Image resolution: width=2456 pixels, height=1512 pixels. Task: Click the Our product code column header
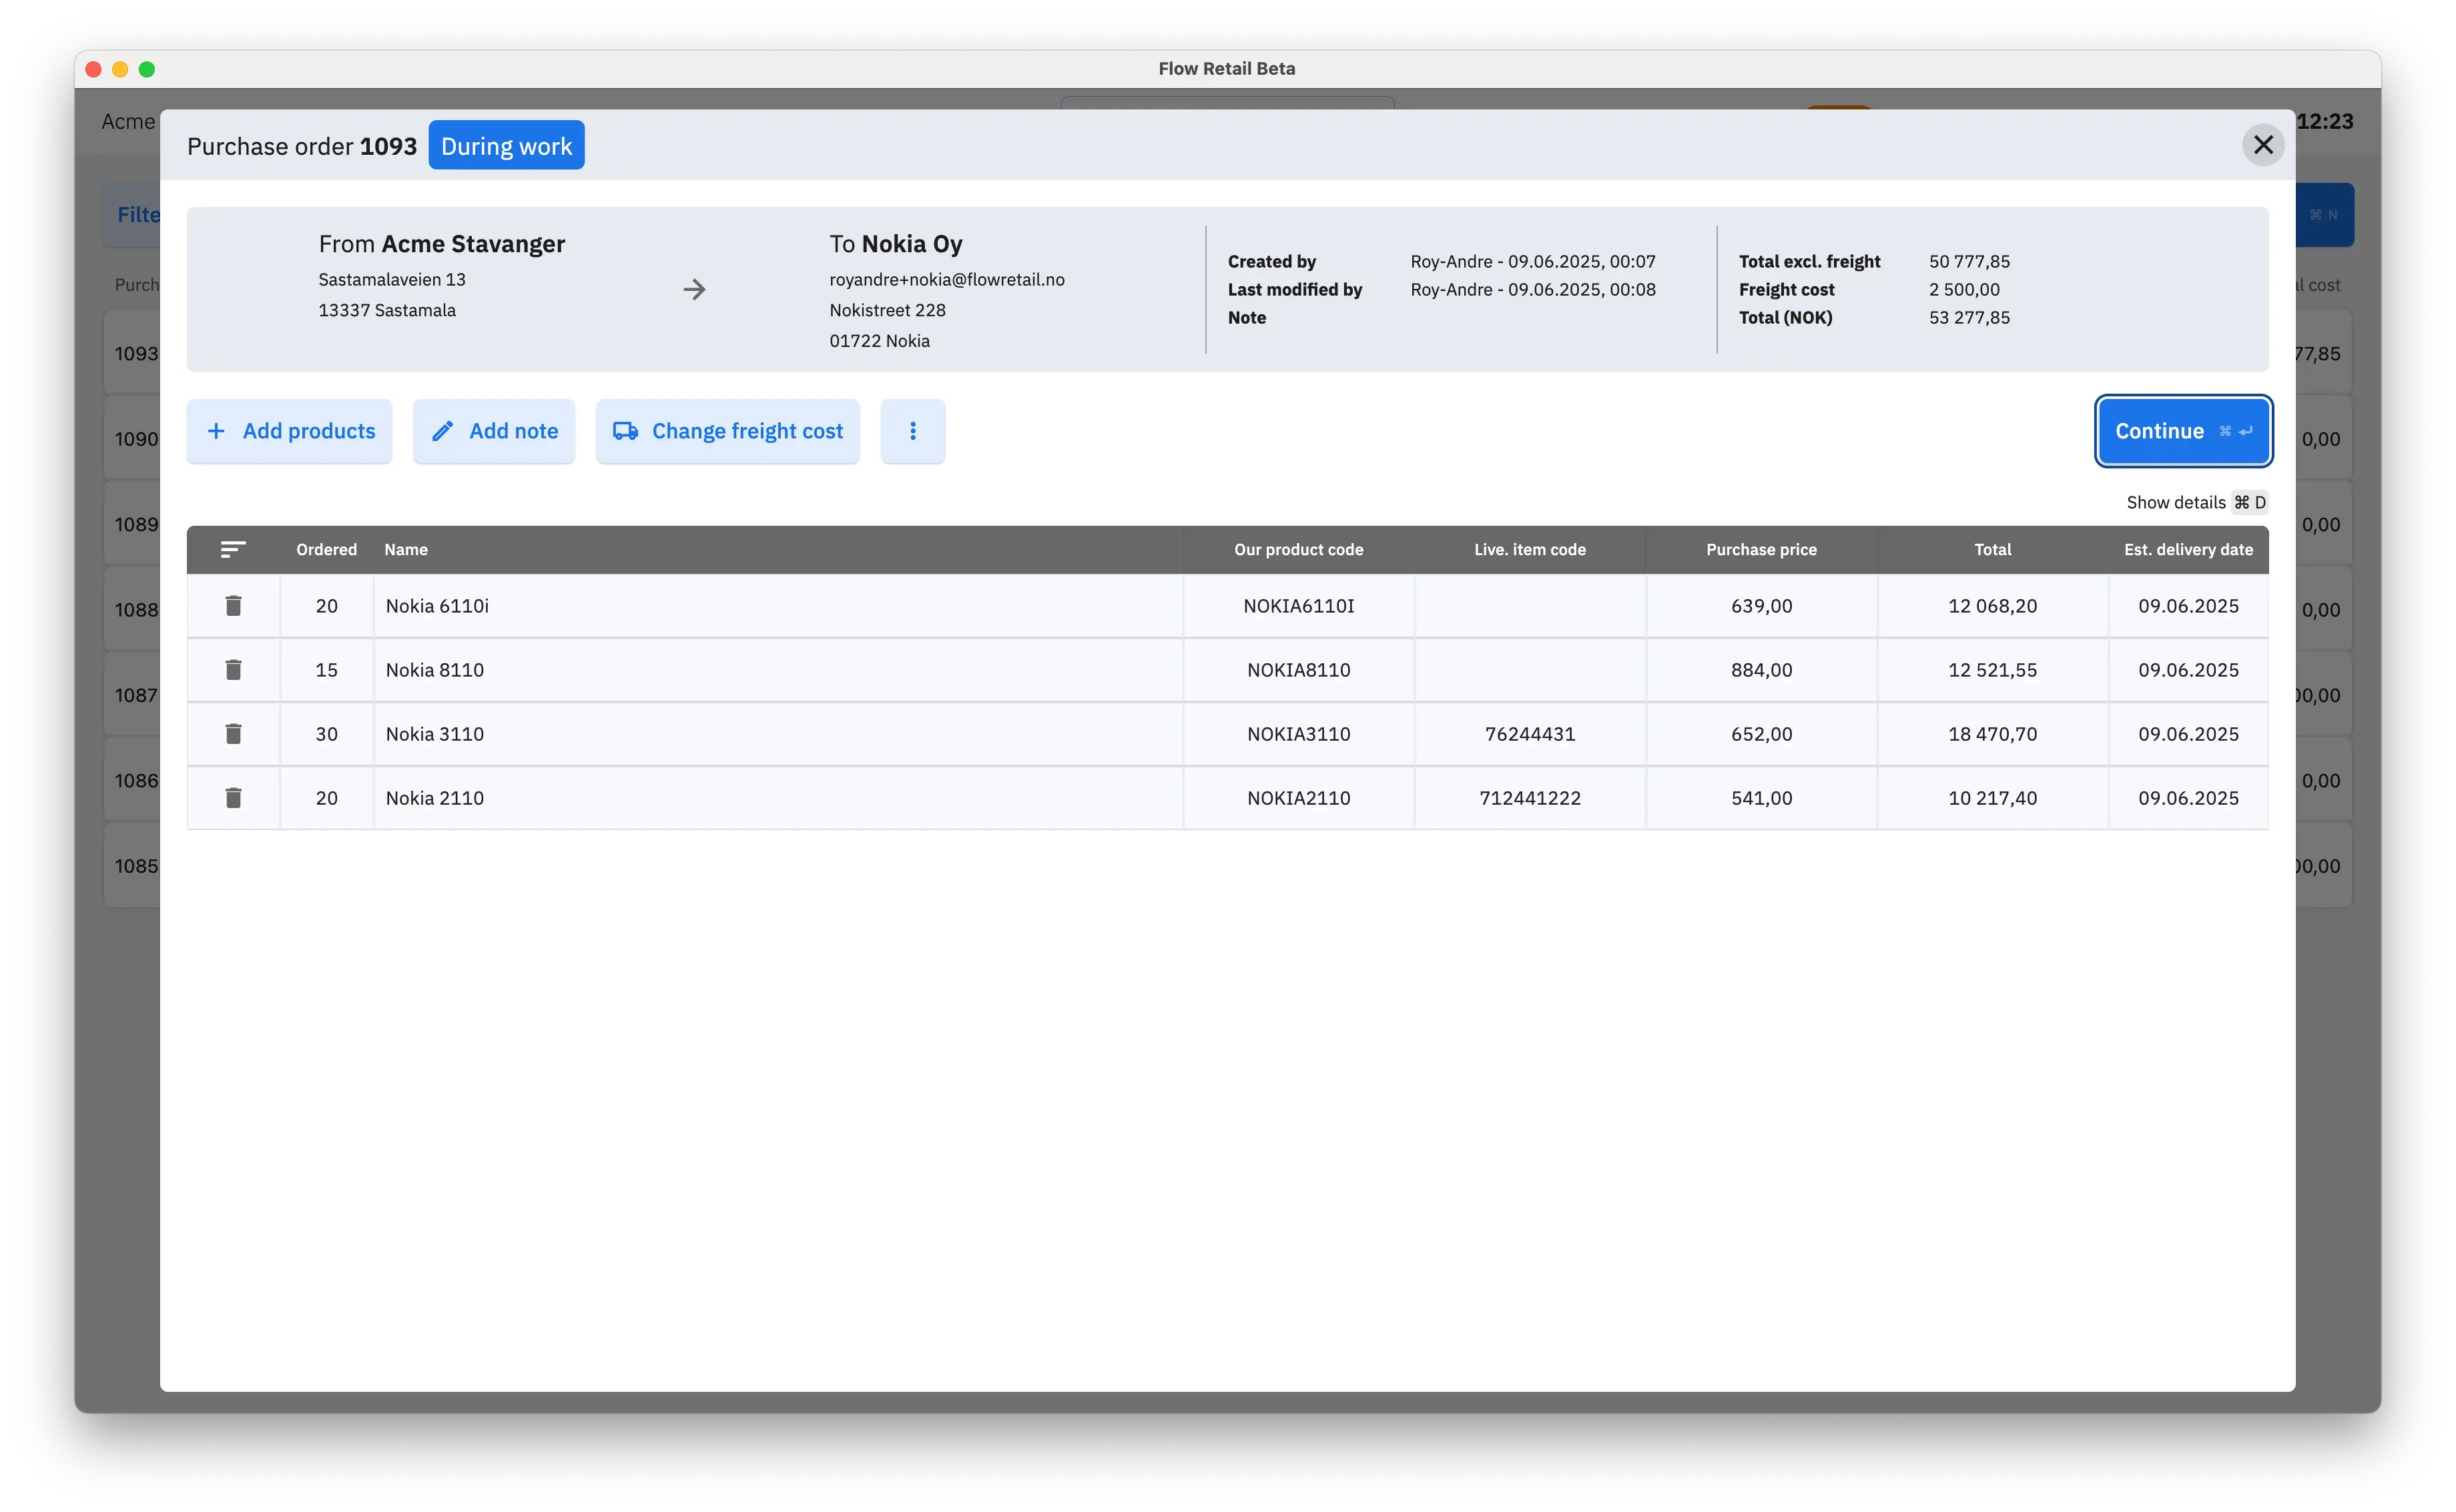click(1298, 550)
